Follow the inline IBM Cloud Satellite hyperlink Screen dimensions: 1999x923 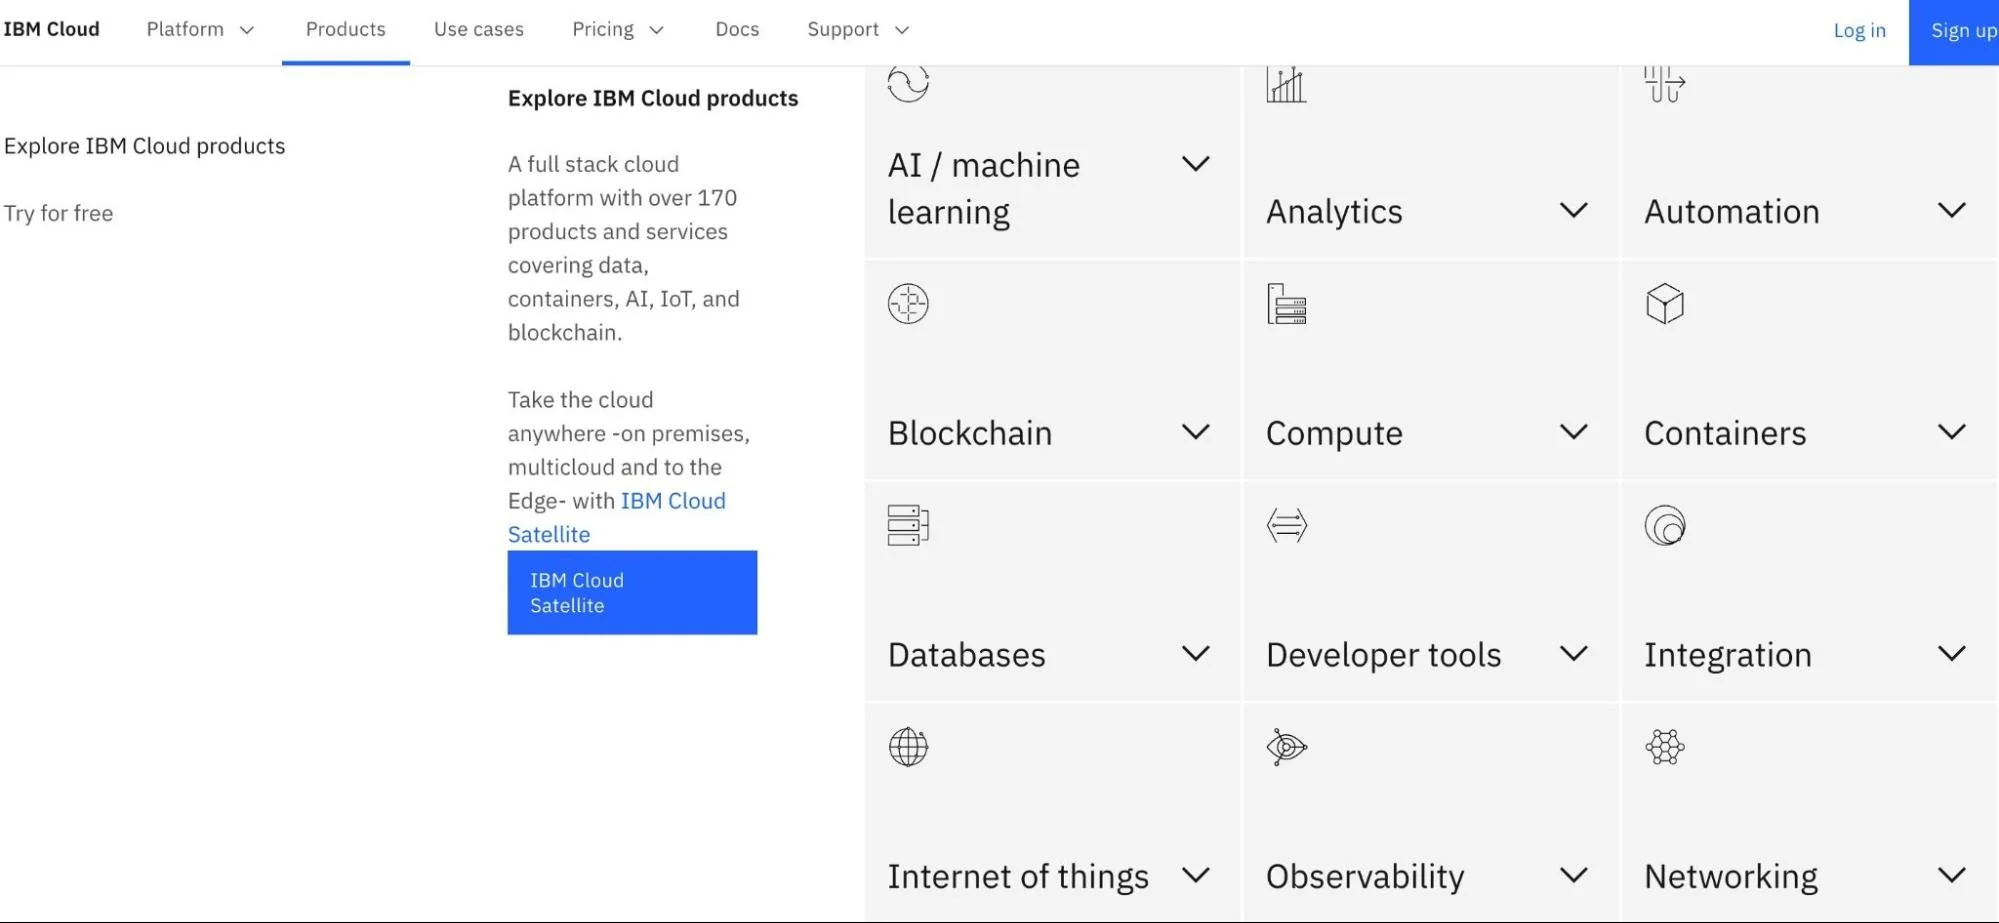click(x=617, y=518)
